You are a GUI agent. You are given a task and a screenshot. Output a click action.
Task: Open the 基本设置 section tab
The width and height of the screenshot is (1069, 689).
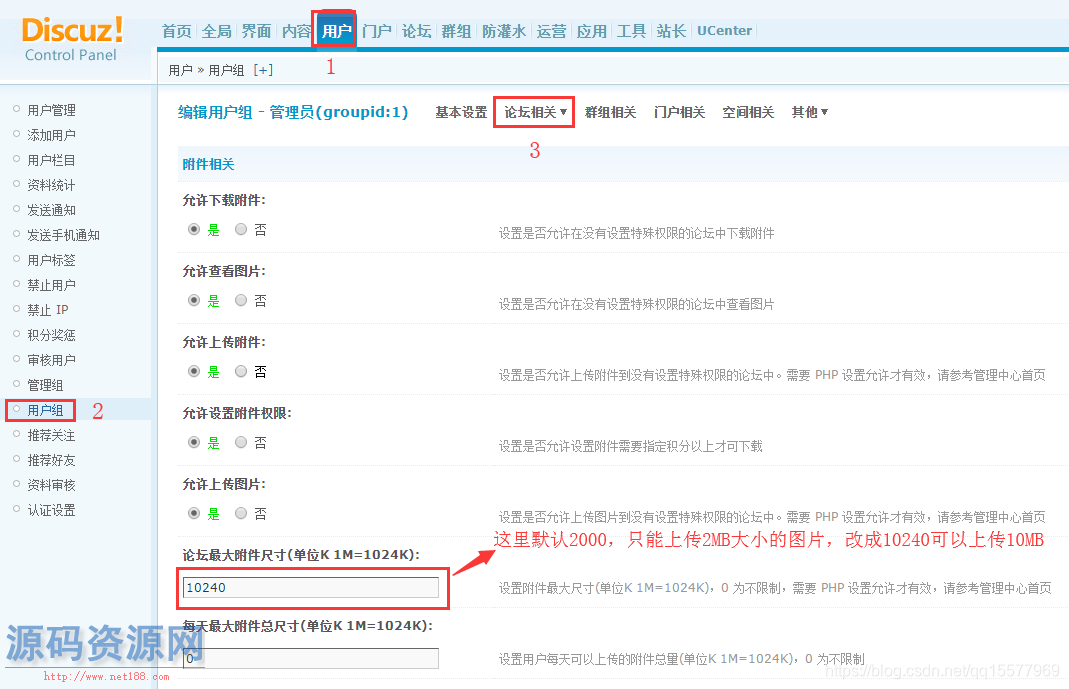coord(461,112)
